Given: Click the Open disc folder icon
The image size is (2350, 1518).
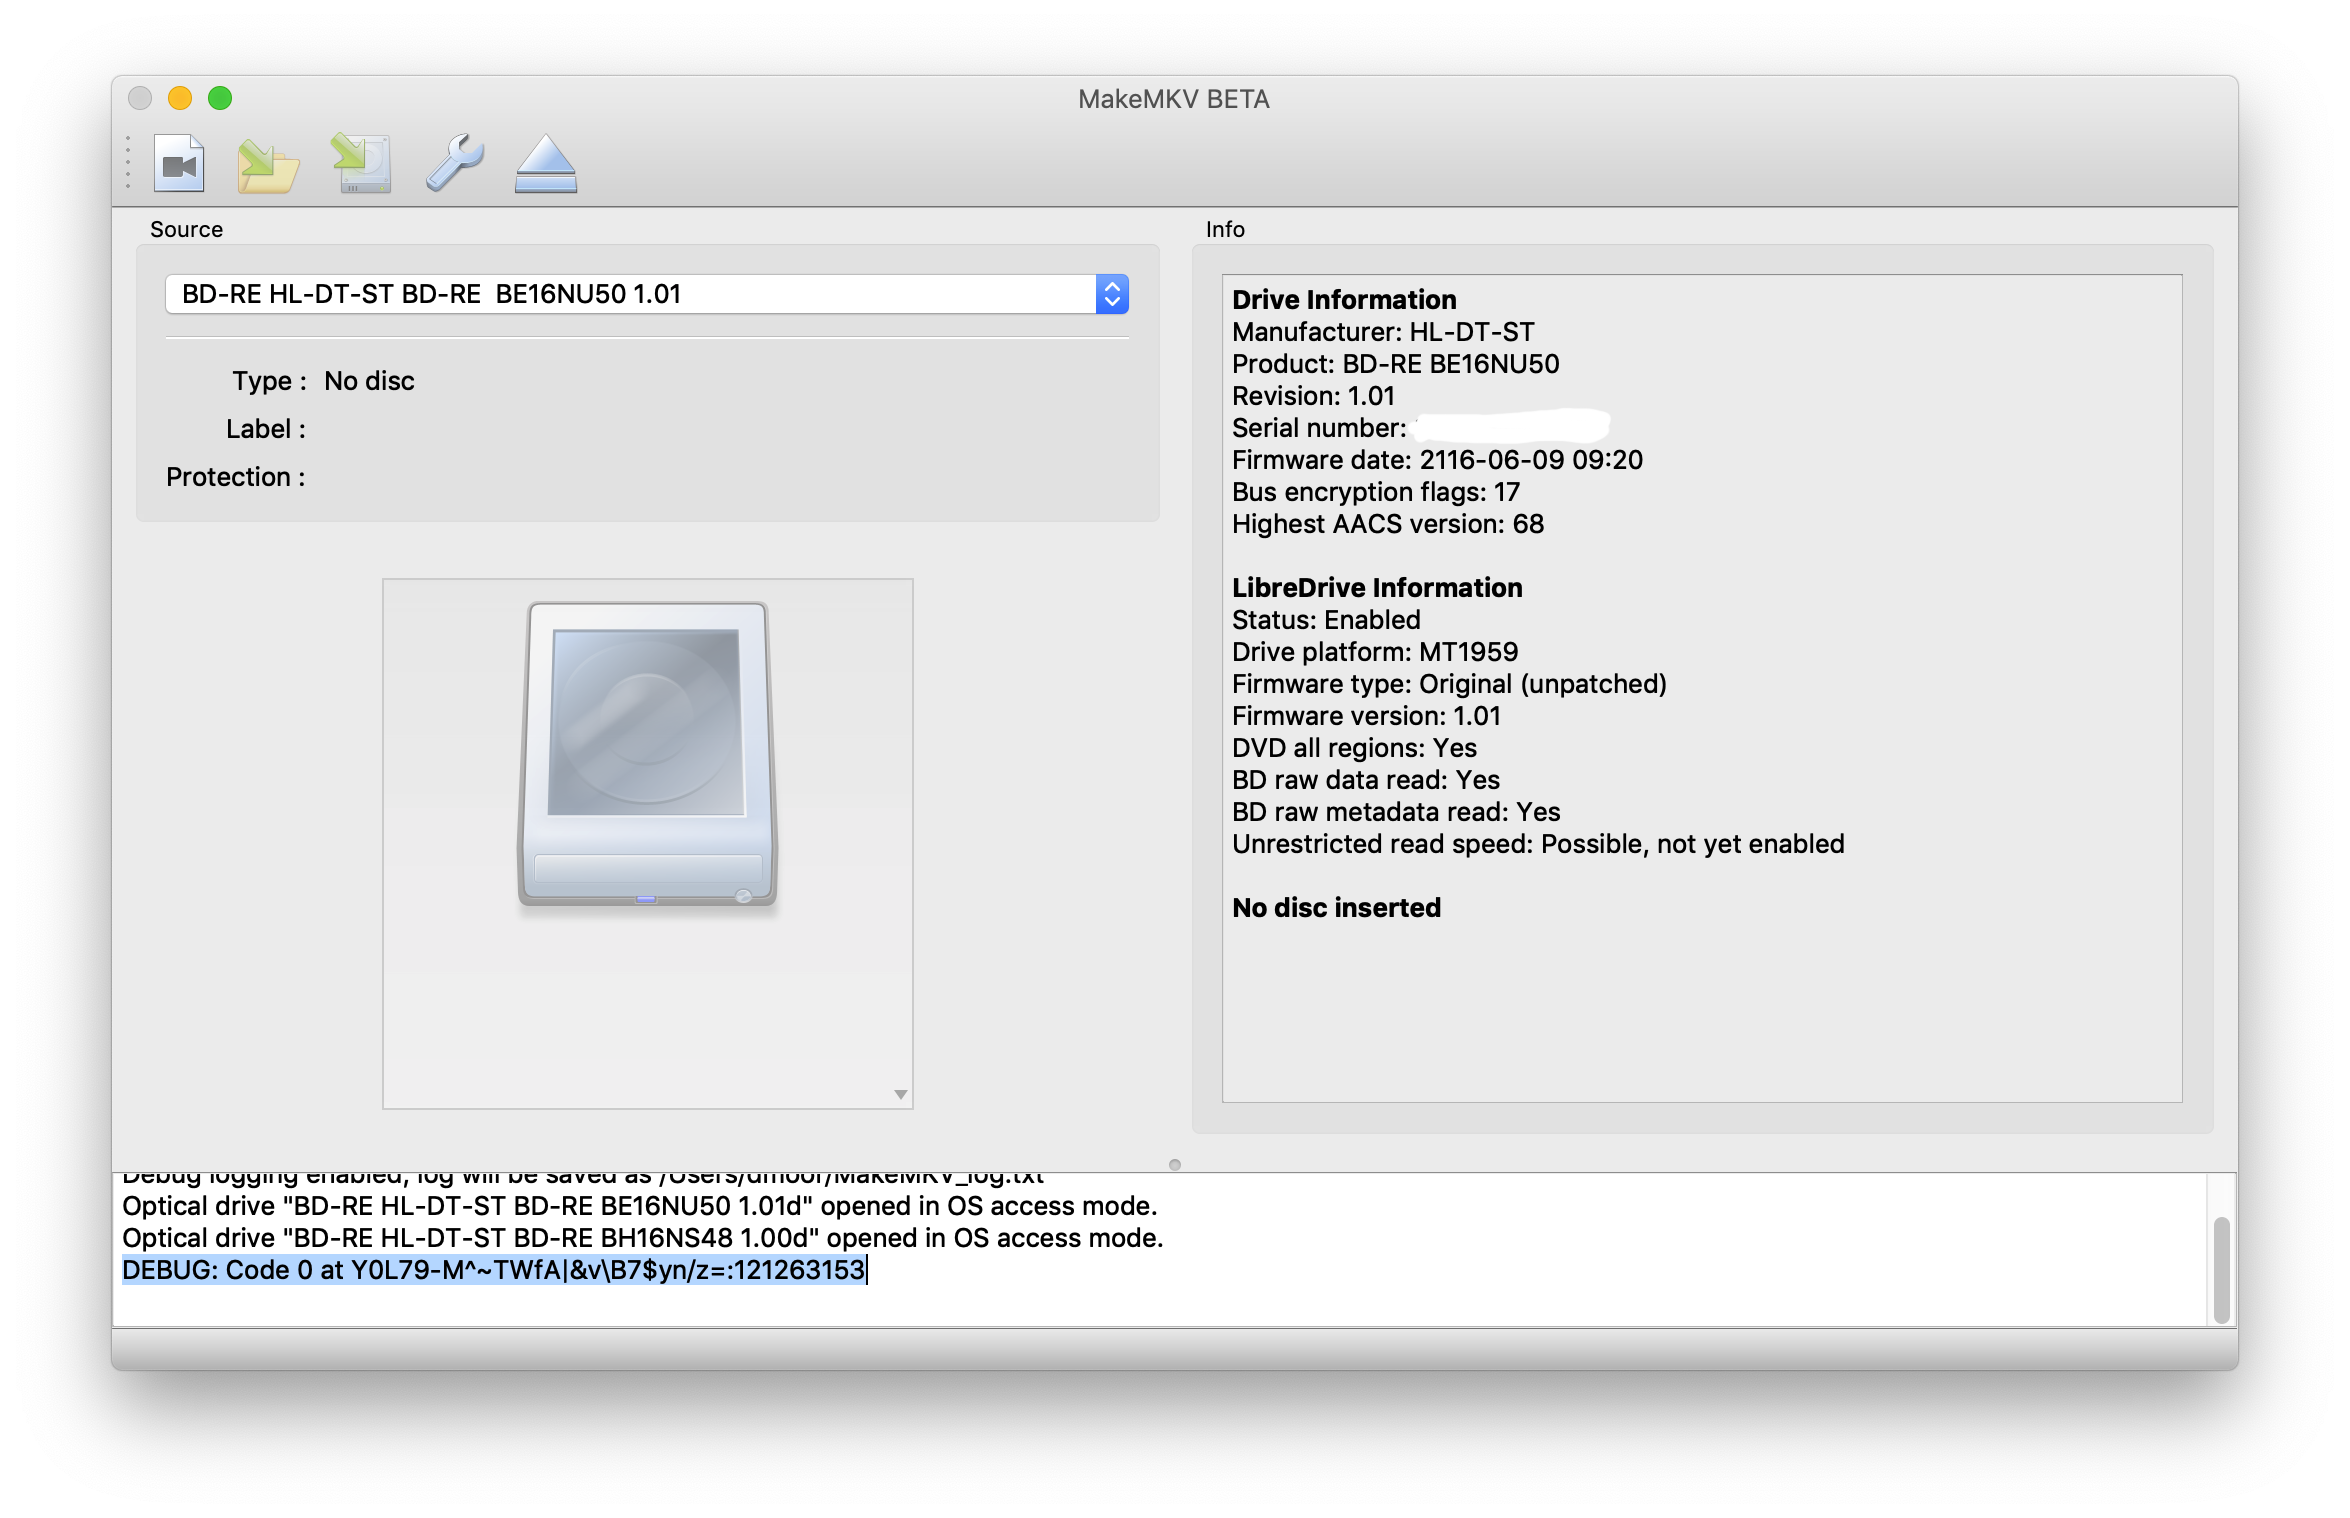Looking at the screenshot, I should coord(268,165).
